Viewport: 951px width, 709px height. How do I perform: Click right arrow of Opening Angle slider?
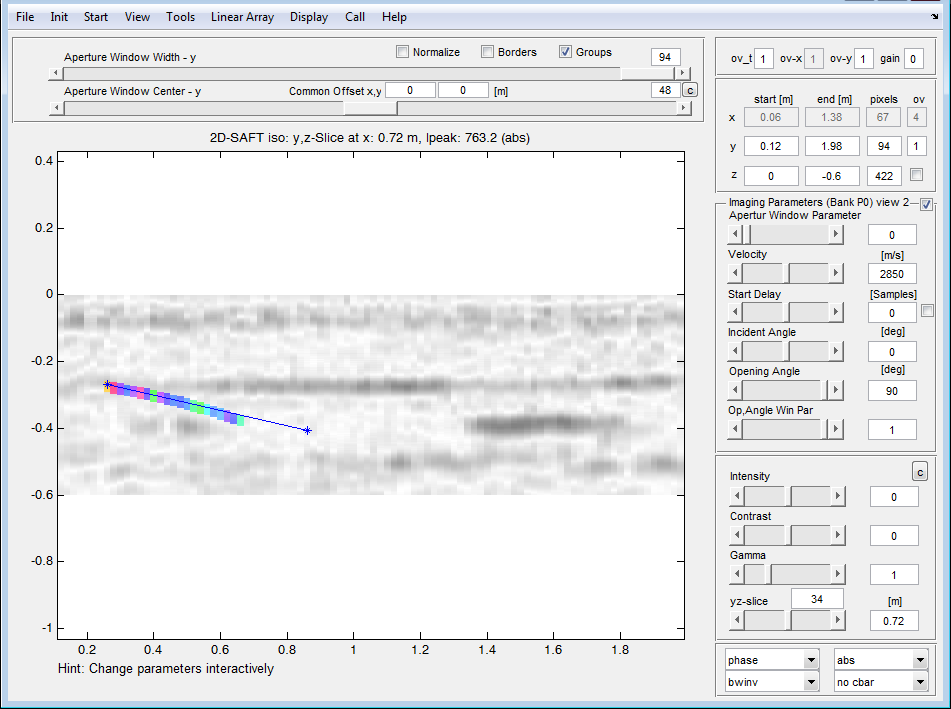(x=836, y=389)
